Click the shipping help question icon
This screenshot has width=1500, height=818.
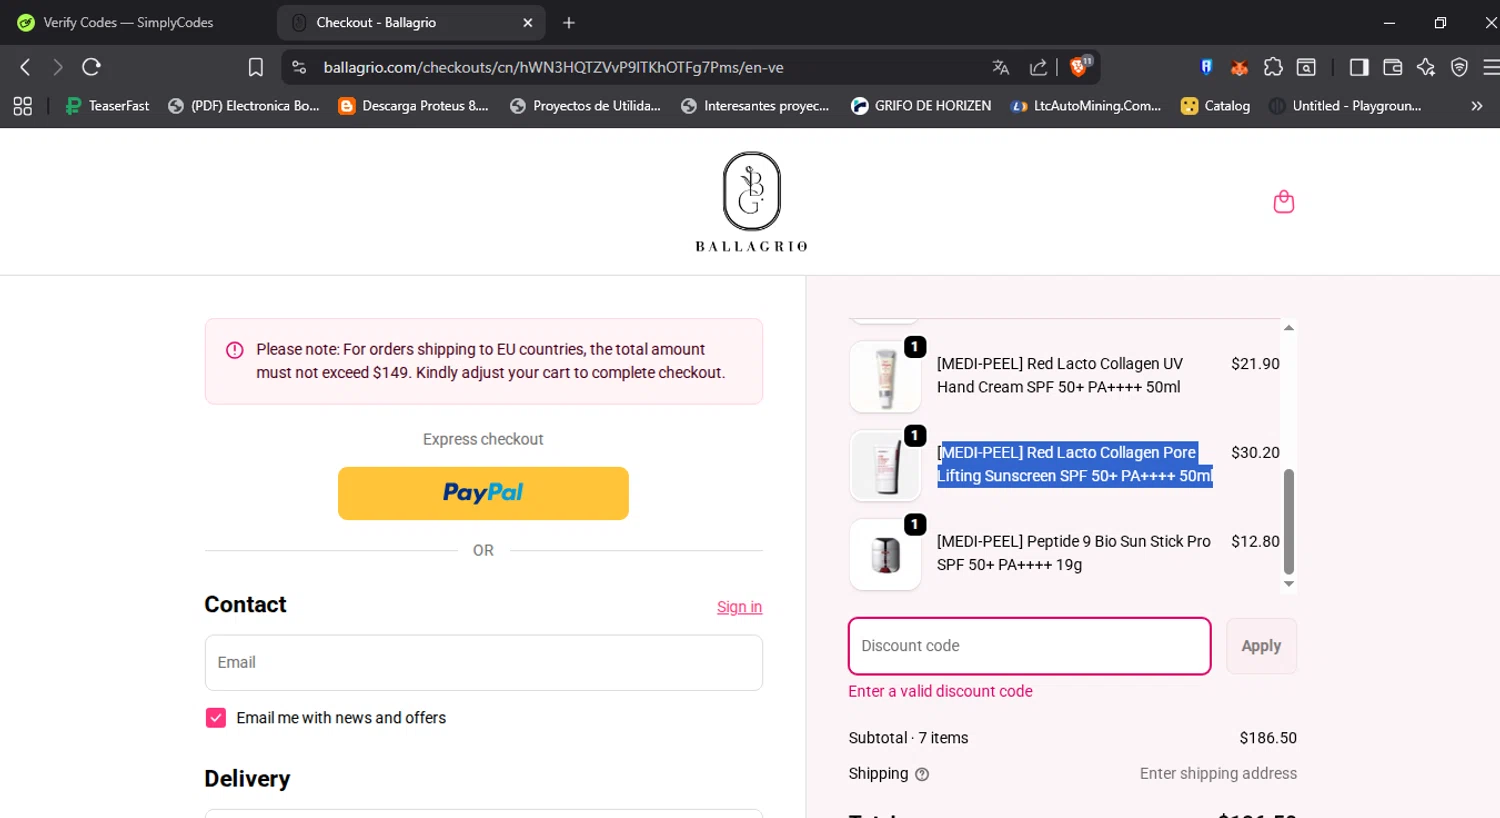point(922,774)
